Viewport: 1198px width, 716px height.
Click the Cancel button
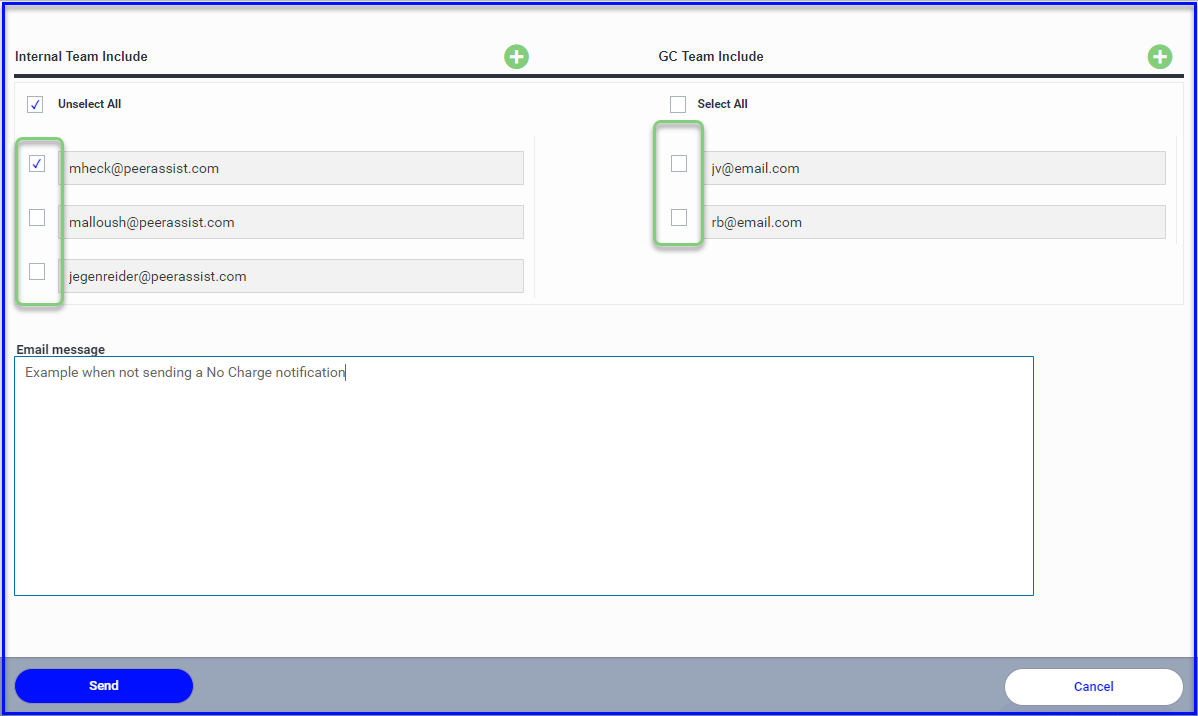pyautogui.click(x=1094, y=687)
